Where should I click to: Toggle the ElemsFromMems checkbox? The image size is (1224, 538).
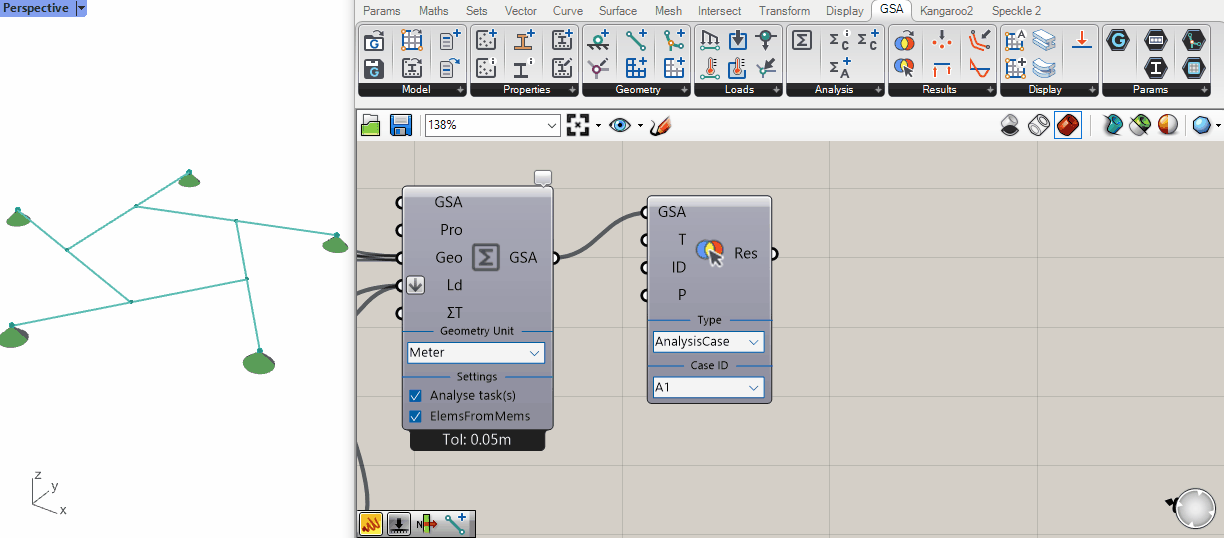(416, 416)
